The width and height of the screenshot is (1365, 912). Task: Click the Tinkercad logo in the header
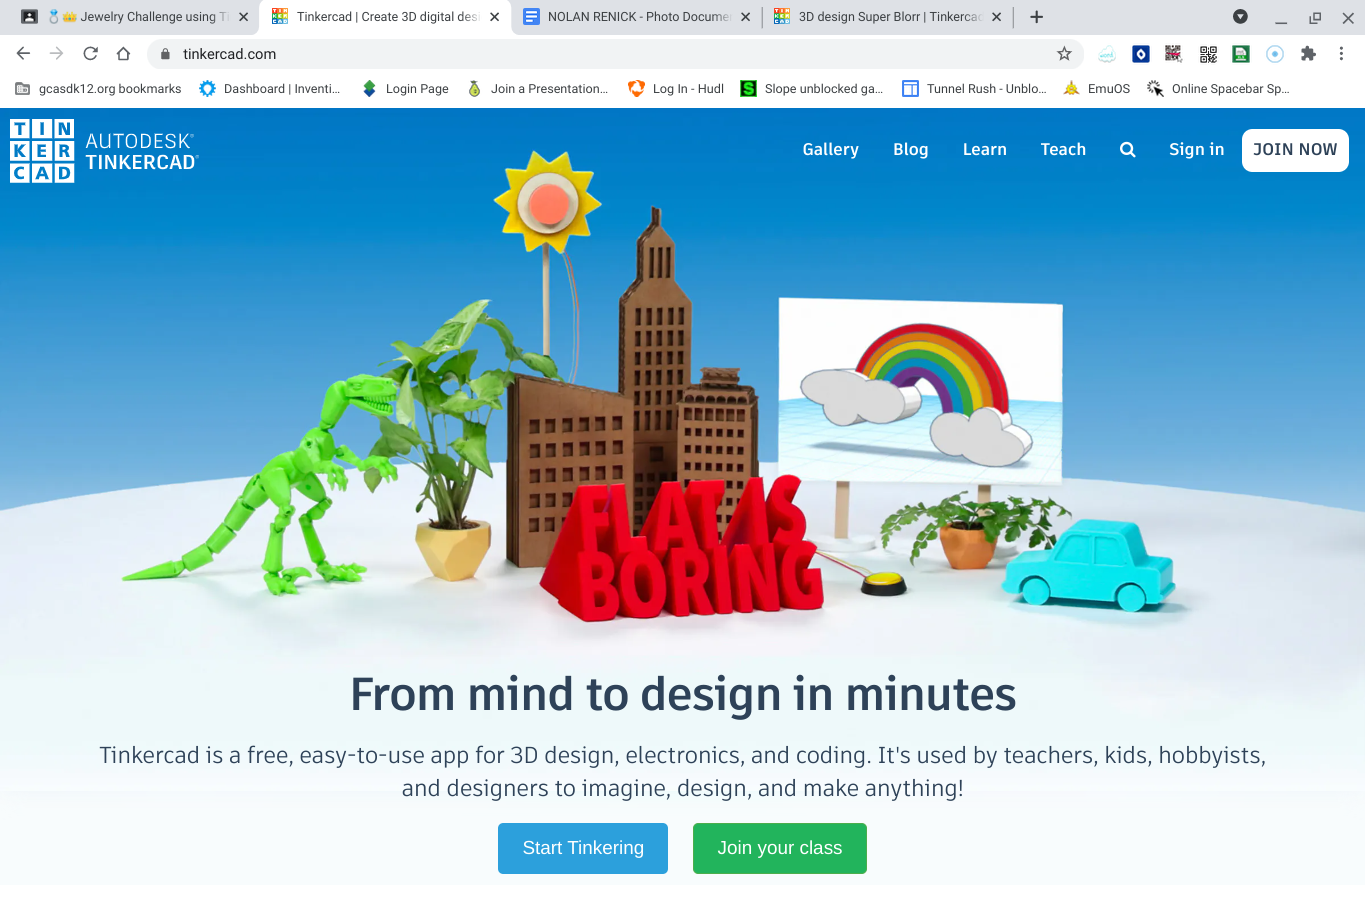tap(104, 151)
